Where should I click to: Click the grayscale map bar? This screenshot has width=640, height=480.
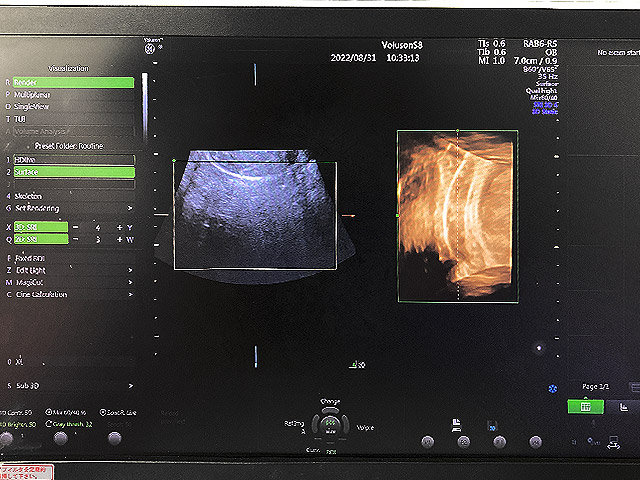[144, 106]
